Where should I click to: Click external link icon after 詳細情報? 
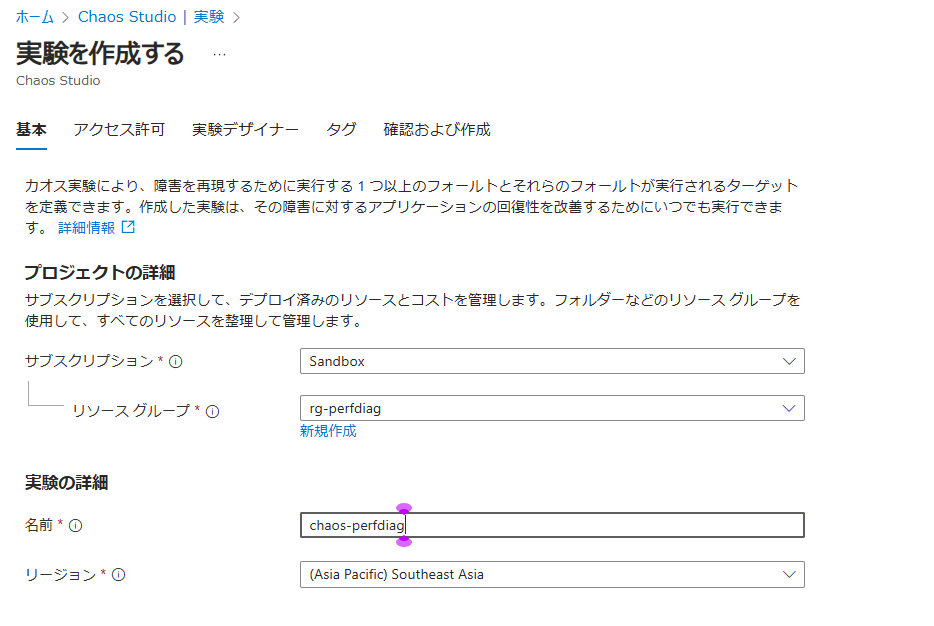coord(128,227)
